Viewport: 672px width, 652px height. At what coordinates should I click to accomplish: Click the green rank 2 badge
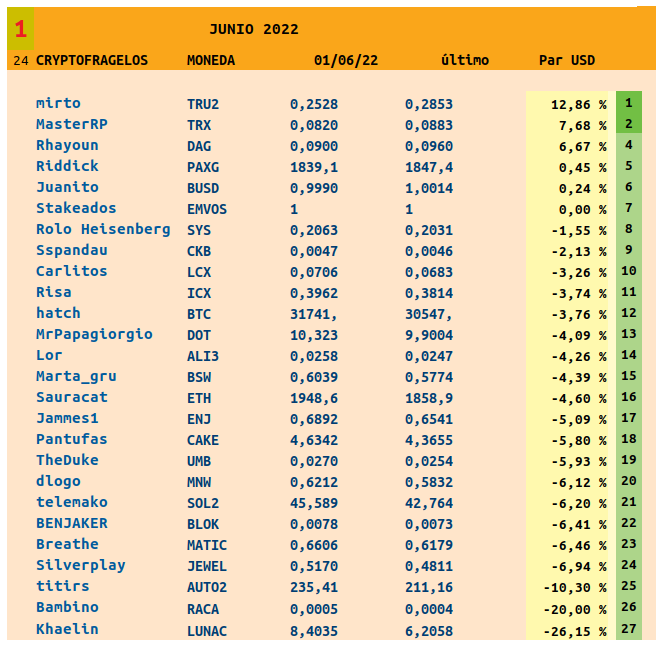click(x=628, y=124)
